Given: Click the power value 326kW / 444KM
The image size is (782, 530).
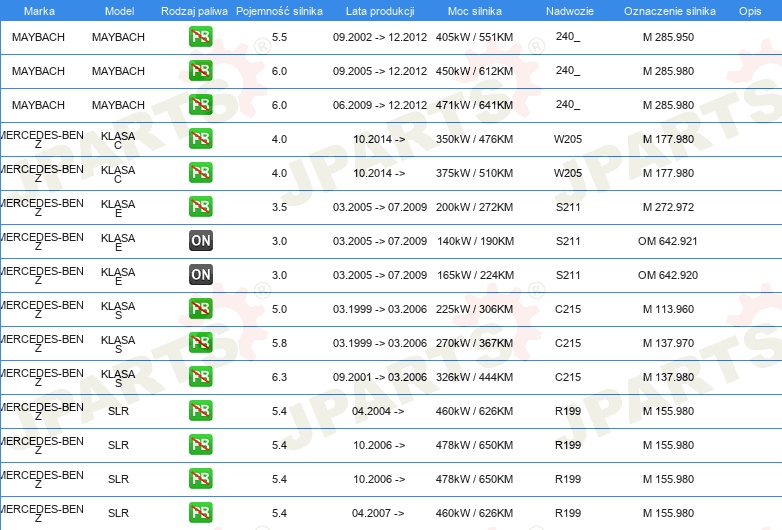Looking at the screenshot, I should click(x=474, y=377).
